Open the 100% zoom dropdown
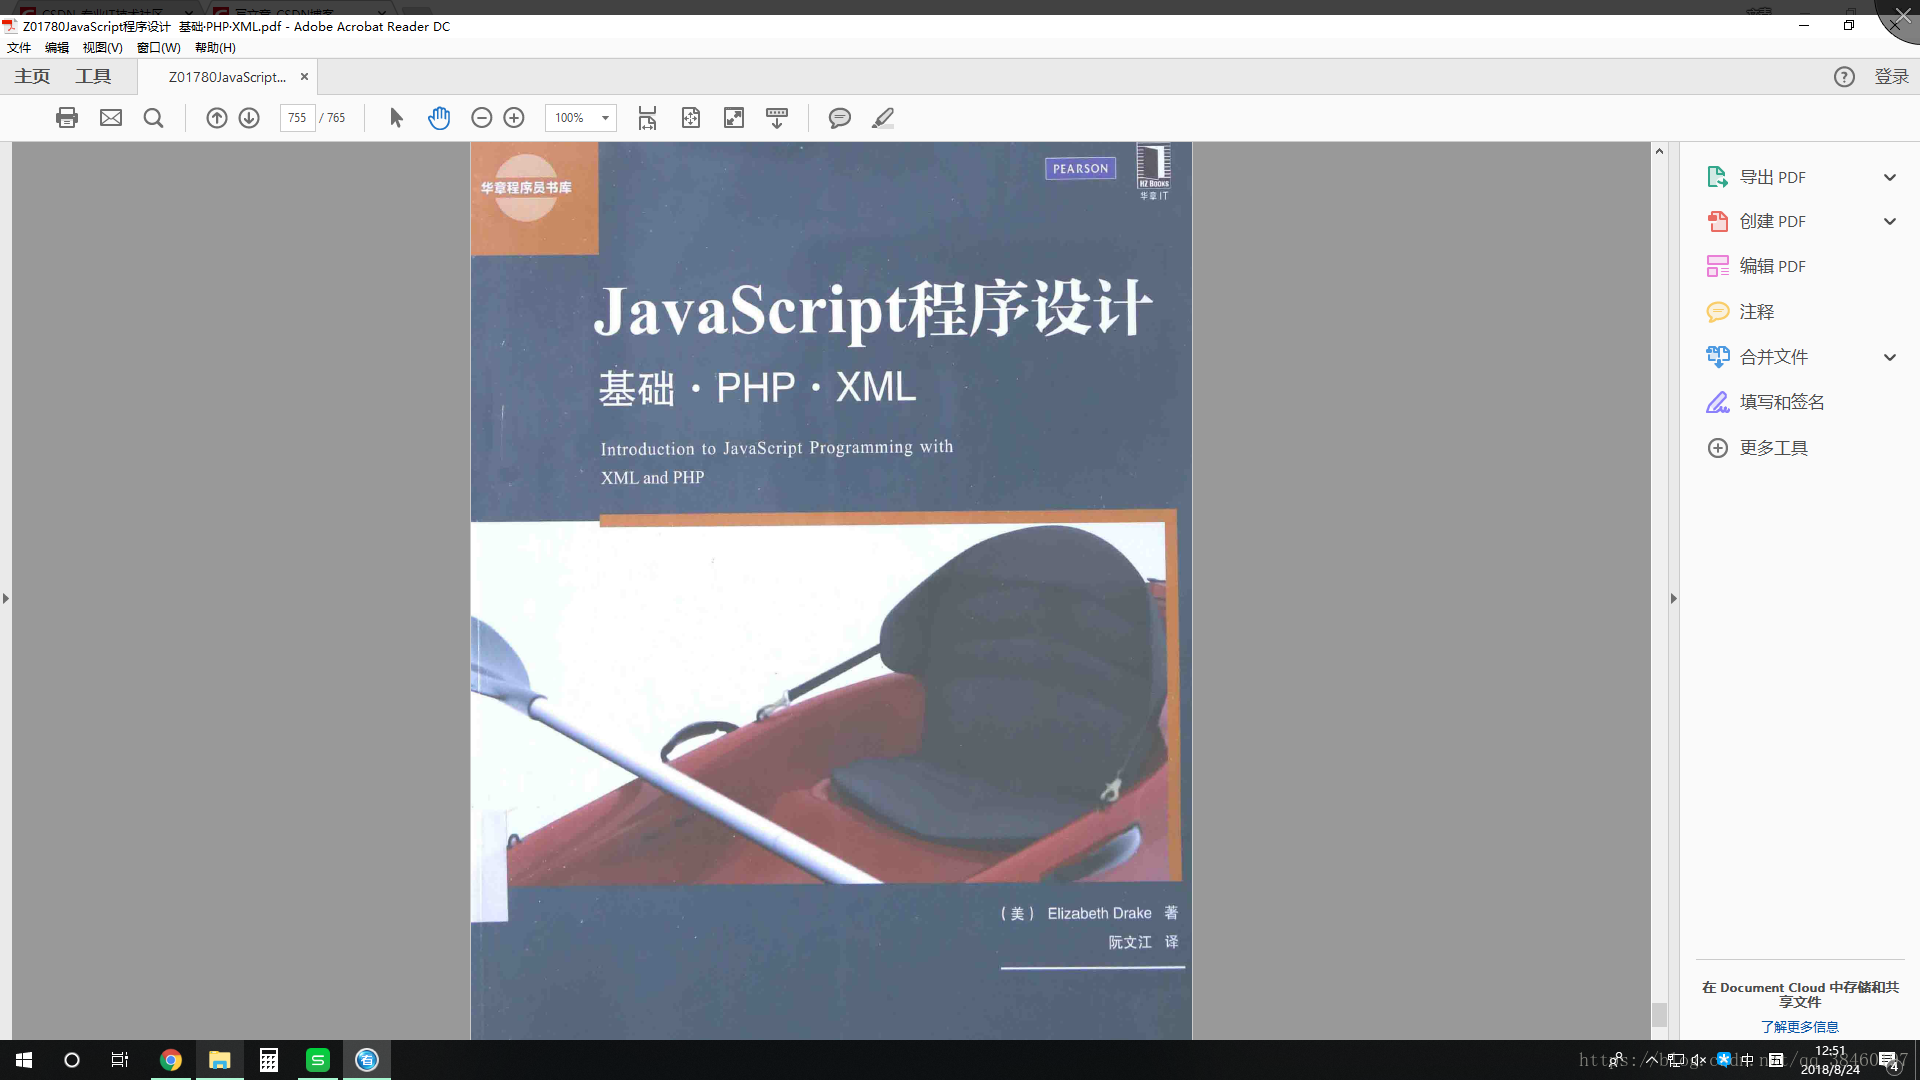The height and width of the screenshot is (1080, 1920). (605, 118)
